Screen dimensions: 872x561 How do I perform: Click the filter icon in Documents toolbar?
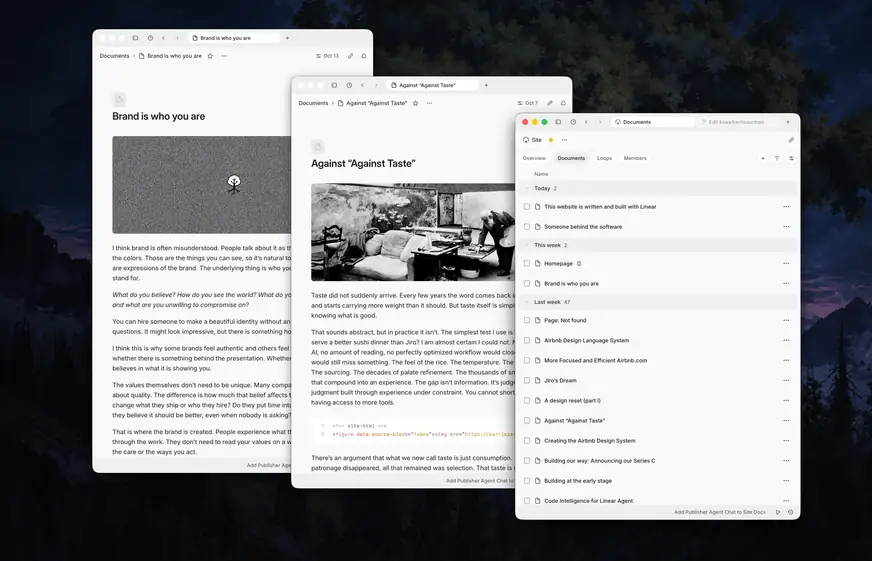(777, 158)
